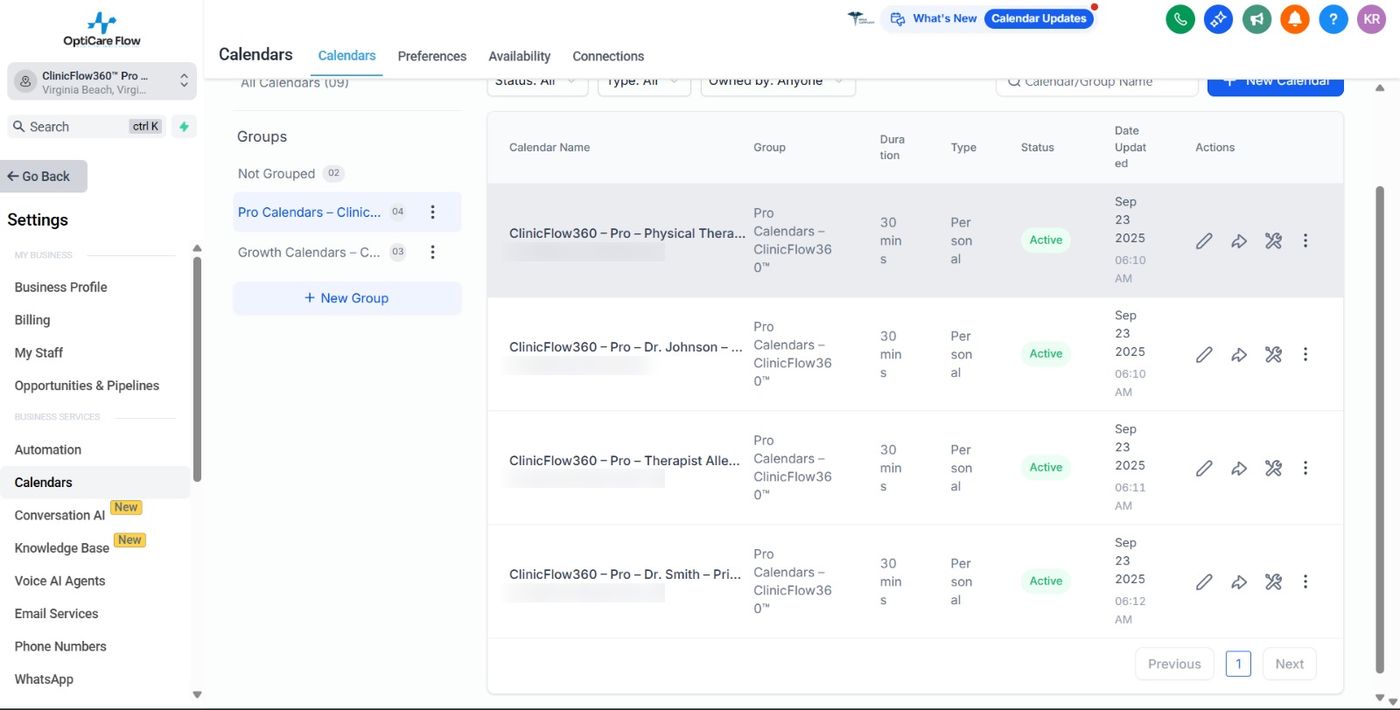1400x710 pixels.
Task: Open more options for Therapist Alle... calendar
Action: [1305, 468]
